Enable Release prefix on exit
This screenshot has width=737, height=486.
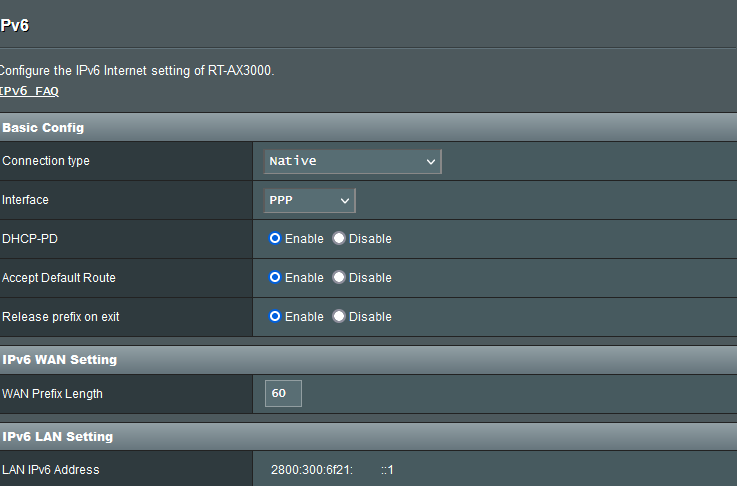(x=275, y=316)
